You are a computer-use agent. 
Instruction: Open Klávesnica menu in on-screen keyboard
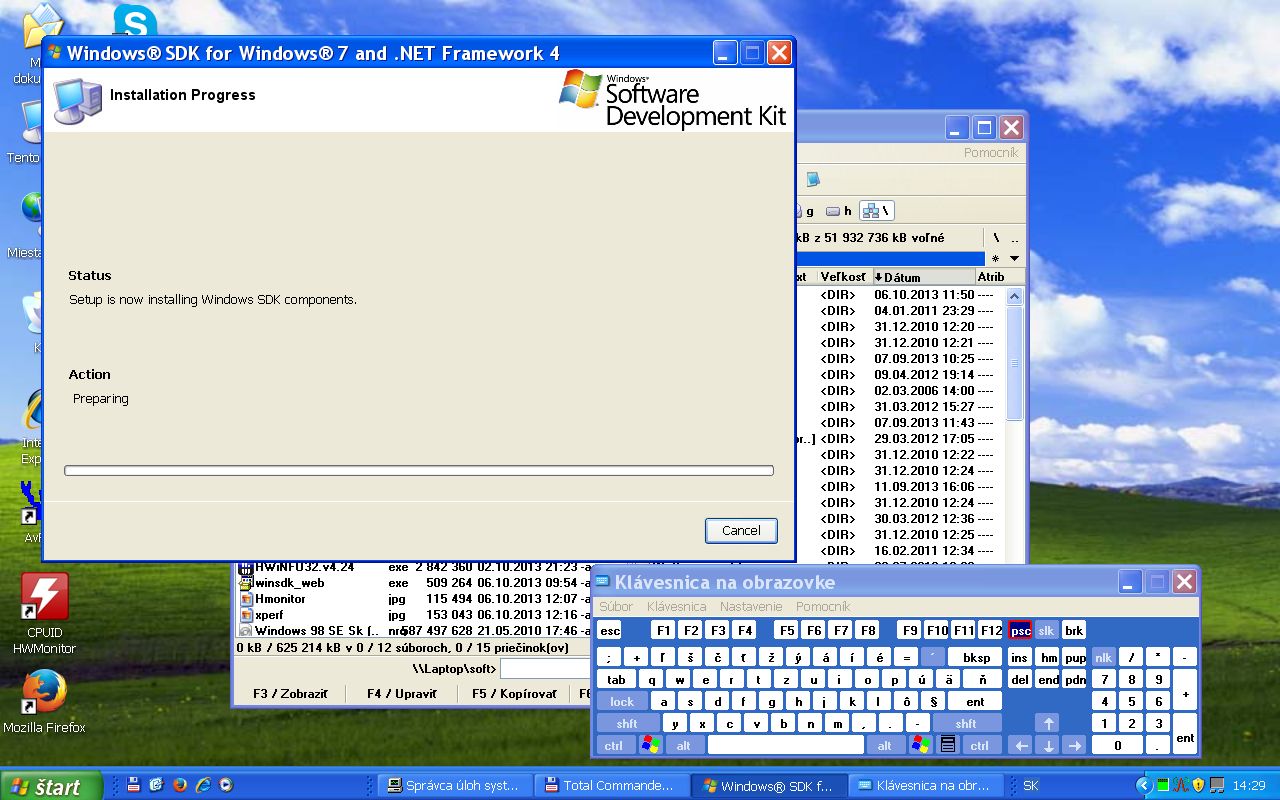click(x=676, y=606)
